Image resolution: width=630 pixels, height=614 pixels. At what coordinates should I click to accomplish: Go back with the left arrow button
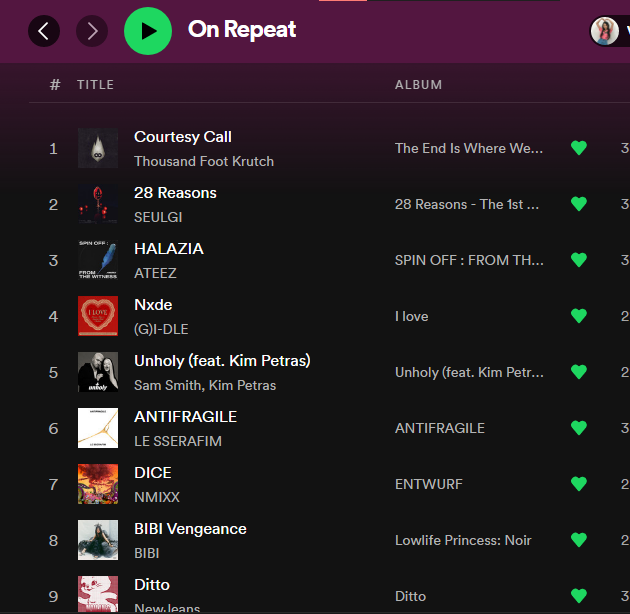(44, 31)
